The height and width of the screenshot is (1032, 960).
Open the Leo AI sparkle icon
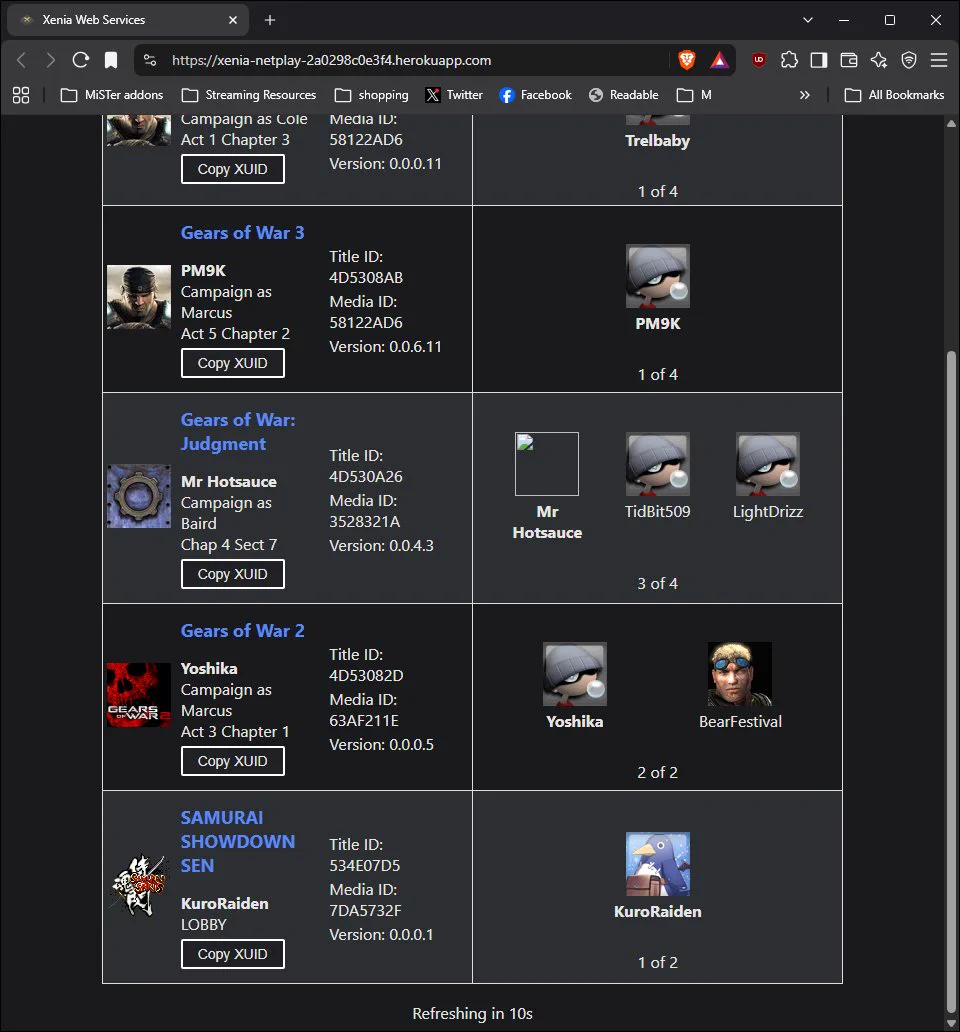coord(878,61)
